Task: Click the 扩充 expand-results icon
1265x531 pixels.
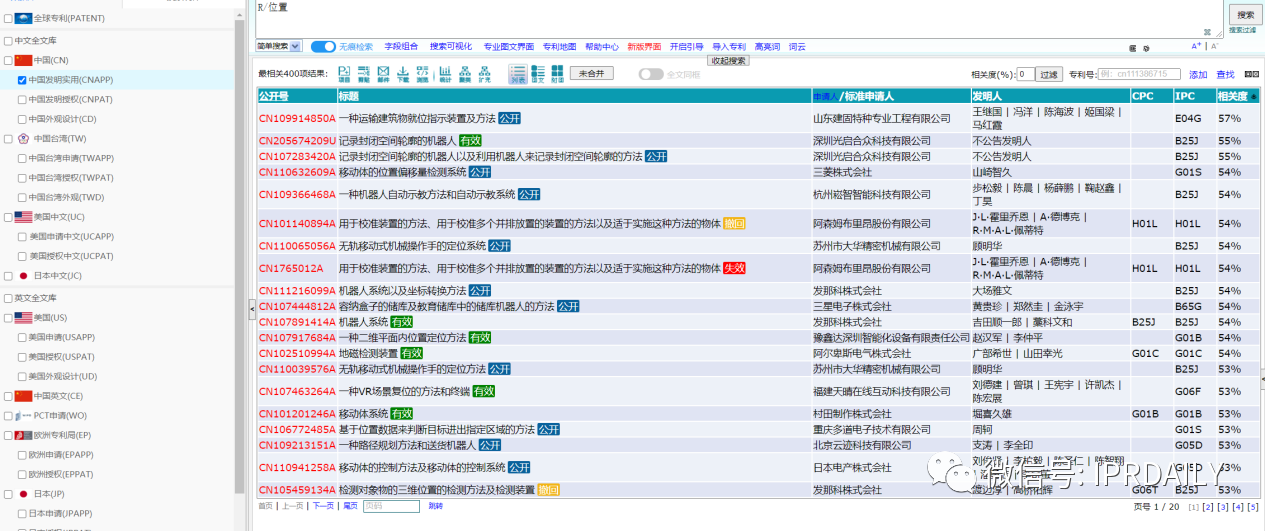Action: 485,73
